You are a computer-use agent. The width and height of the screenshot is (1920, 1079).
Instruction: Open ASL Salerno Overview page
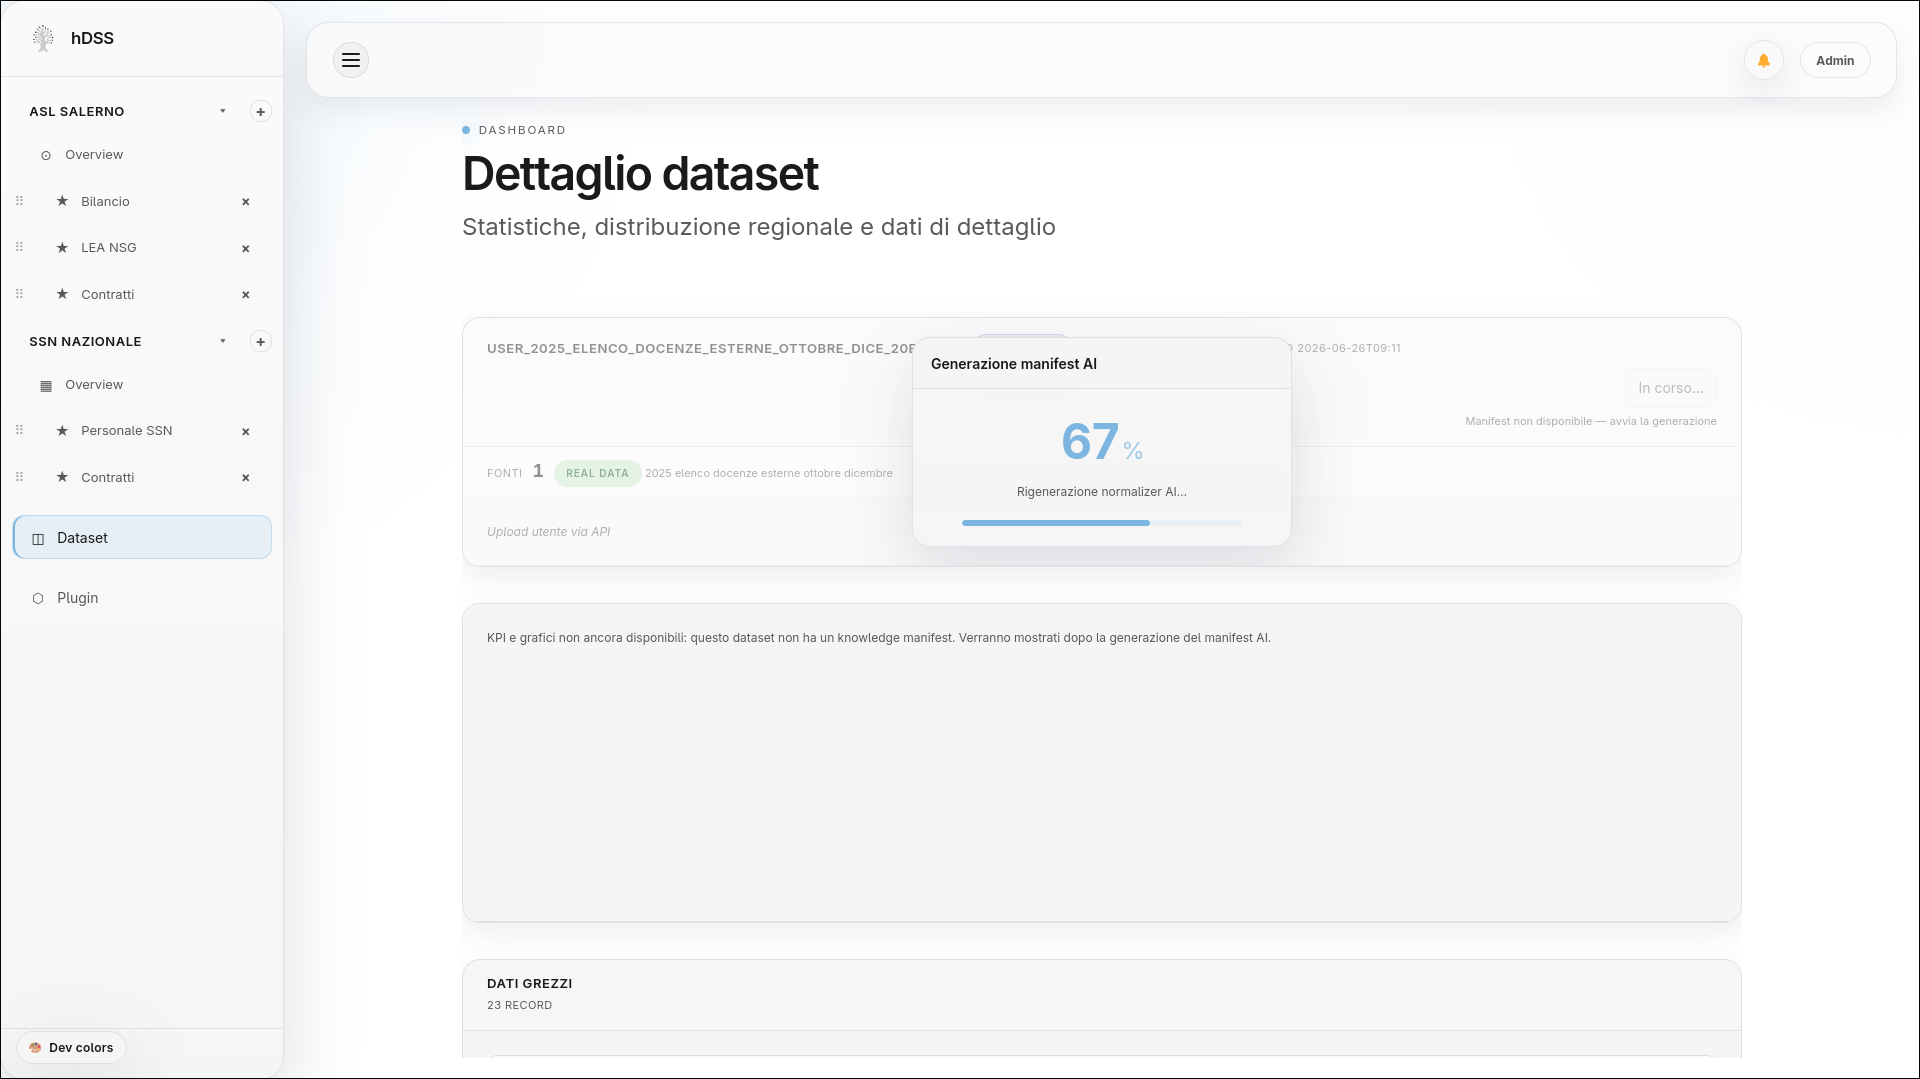coord(94,155)
